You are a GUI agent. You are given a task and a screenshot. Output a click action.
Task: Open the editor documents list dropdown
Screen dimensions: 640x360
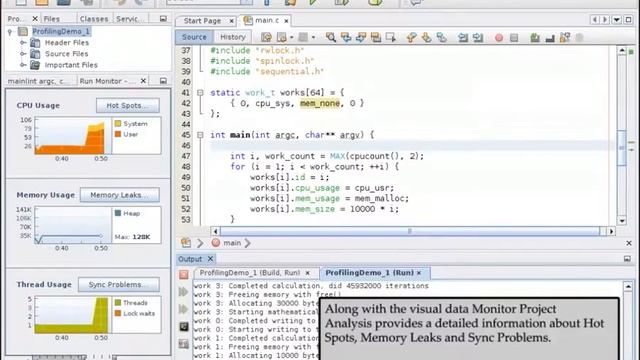point(617,20)
